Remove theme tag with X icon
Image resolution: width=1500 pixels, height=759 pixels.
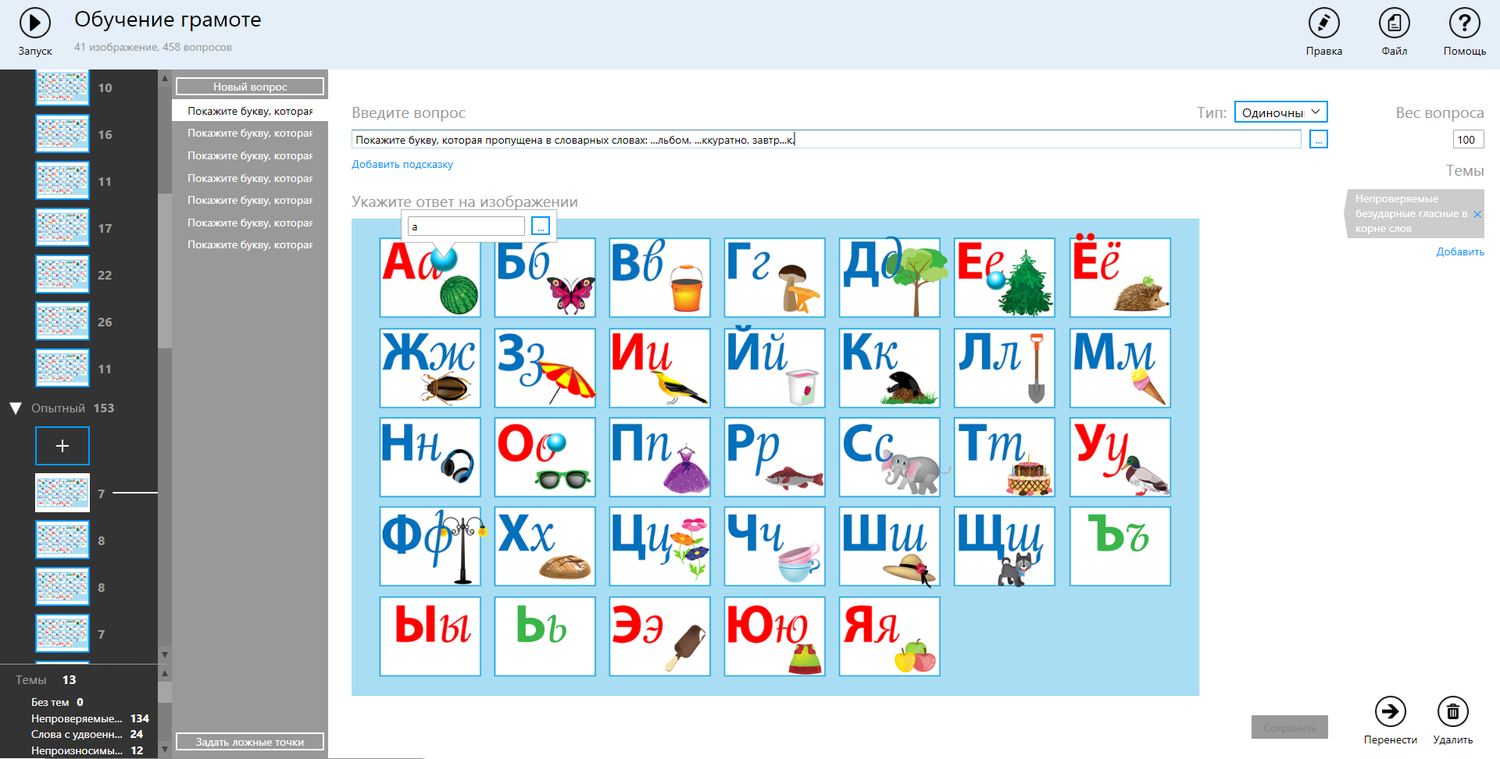(x=1477, y=215)
